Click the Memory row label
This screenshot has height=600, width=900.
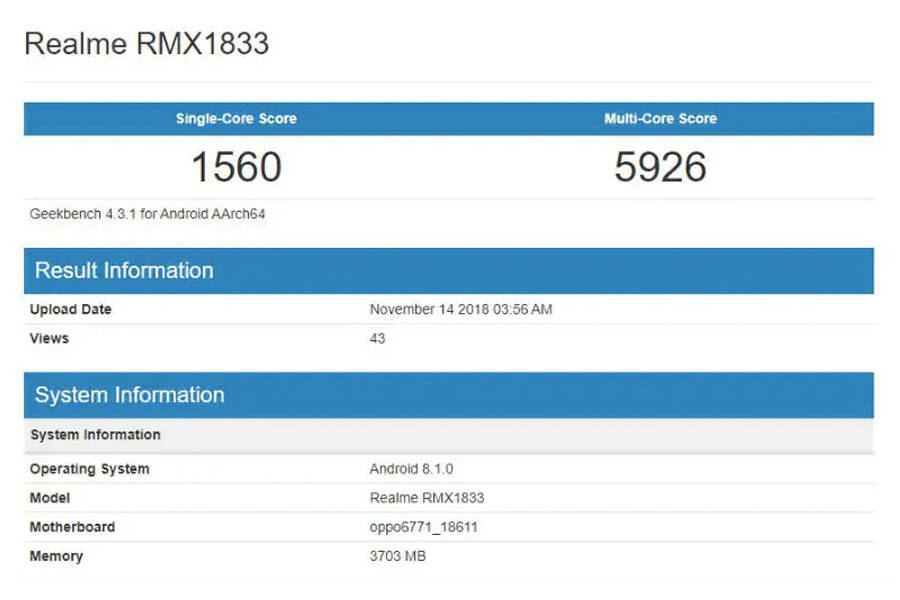56,557
